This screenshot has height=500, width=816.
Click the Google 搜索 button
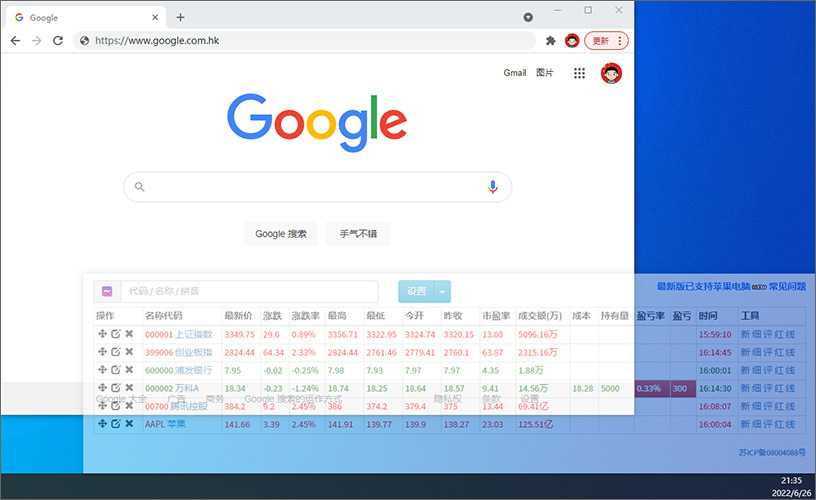click(x=281, y=234)
